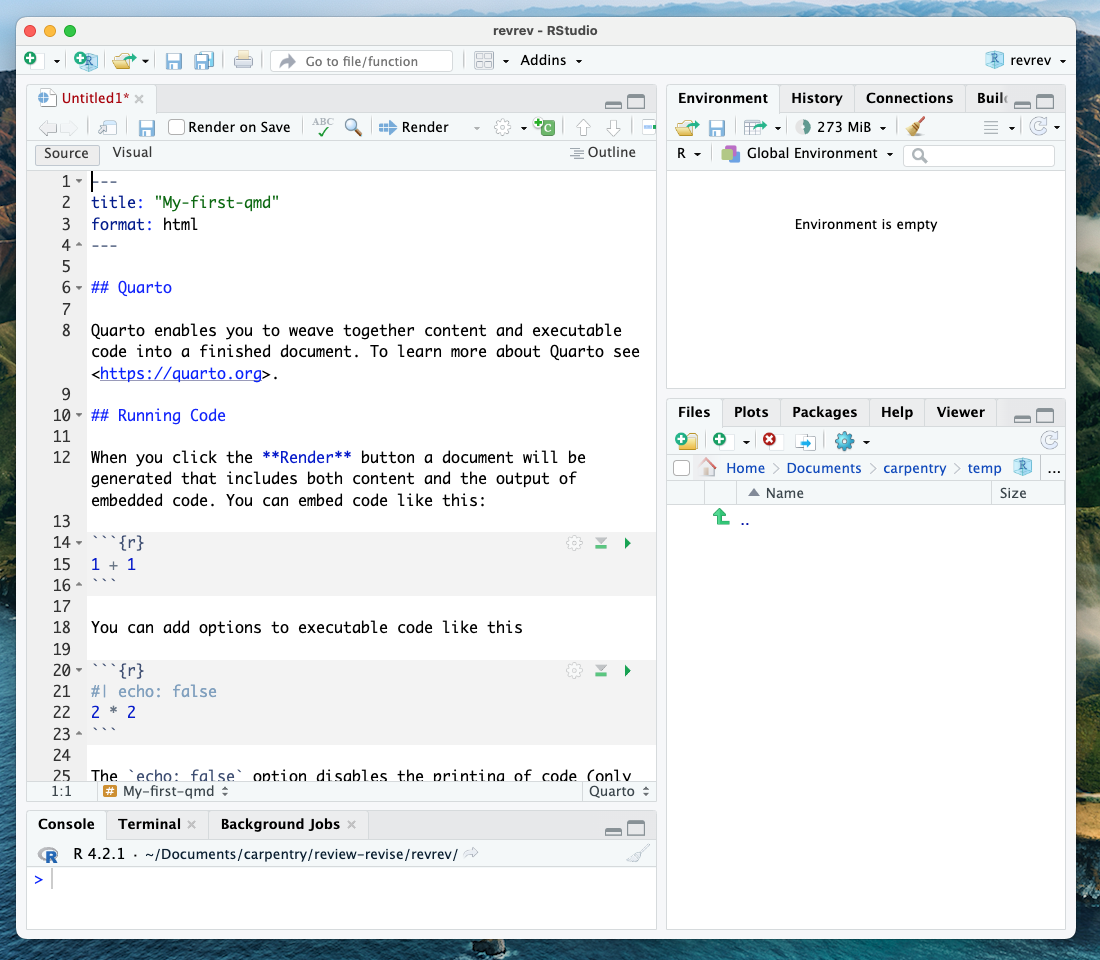
Task: Save workspace icon in Environment pane
Action: click(x=716, y=128)
